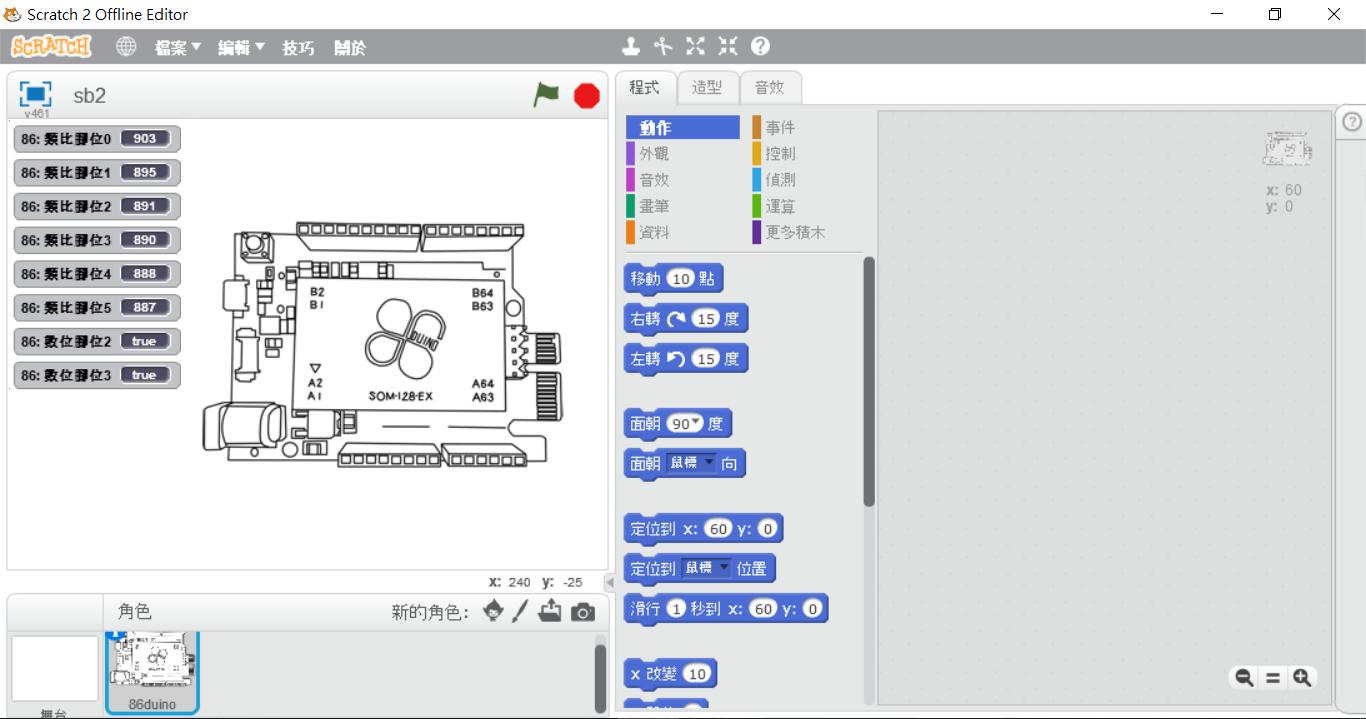Upload sprite from file
Viewport: 1366px width, 719px height.
pyautogui.click(x=549, y=611)
